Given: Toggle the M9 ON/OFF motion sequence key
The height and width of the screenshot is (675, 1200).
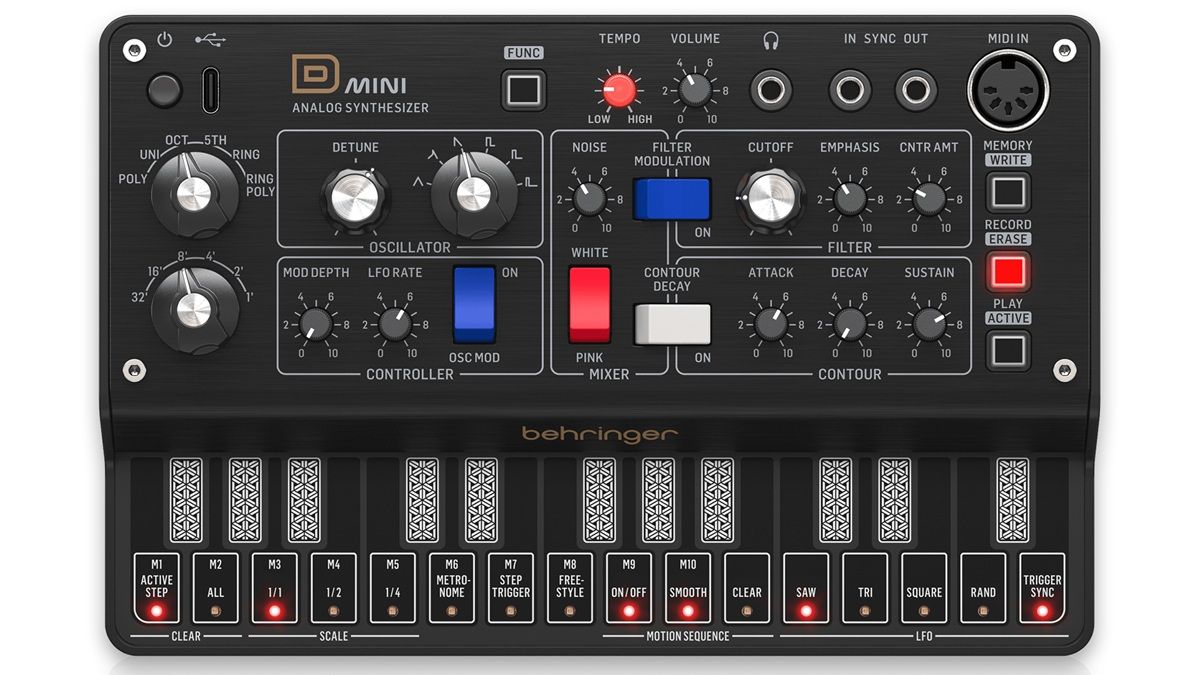Looking at the screenshot, I should (628, 588).
